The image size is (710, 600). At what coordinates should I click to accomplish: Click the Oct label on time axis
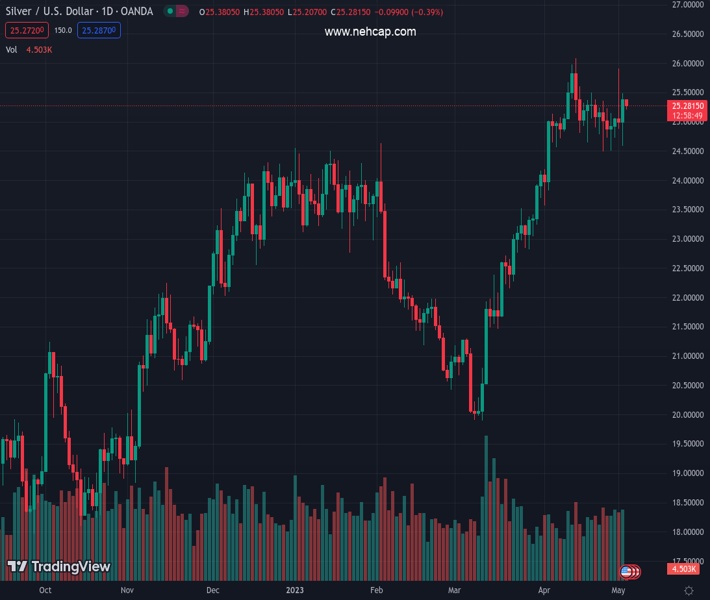point(45,591)
